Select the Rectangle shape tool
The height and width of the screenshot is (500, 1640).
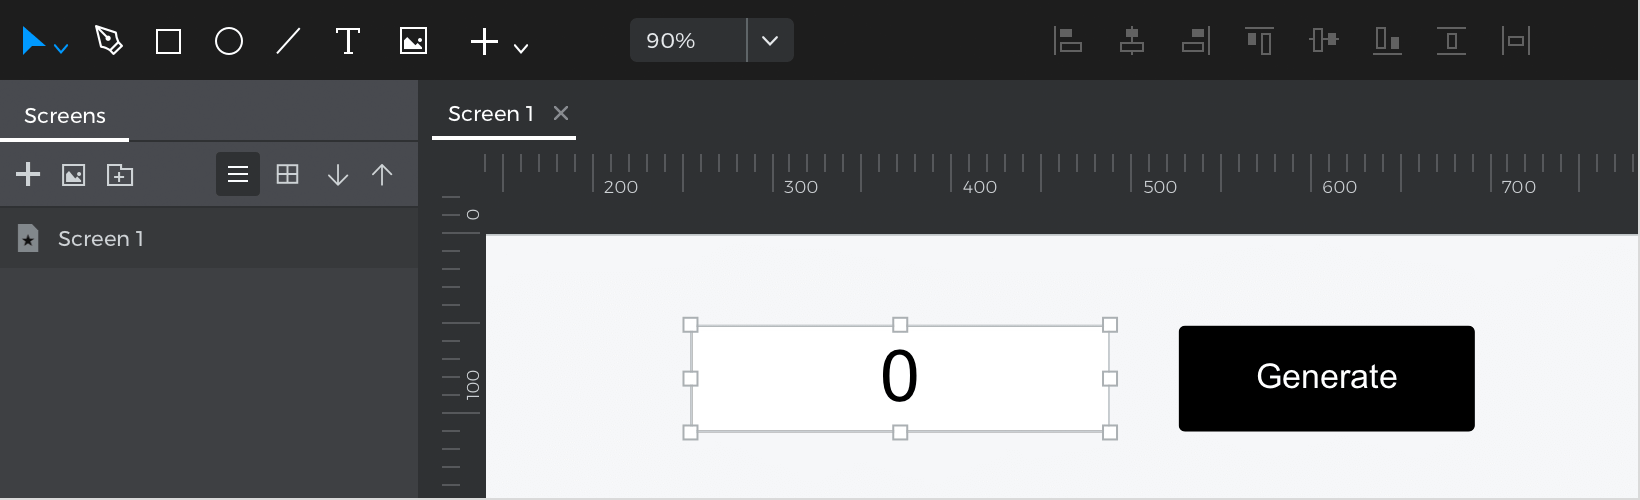(168, 41)
